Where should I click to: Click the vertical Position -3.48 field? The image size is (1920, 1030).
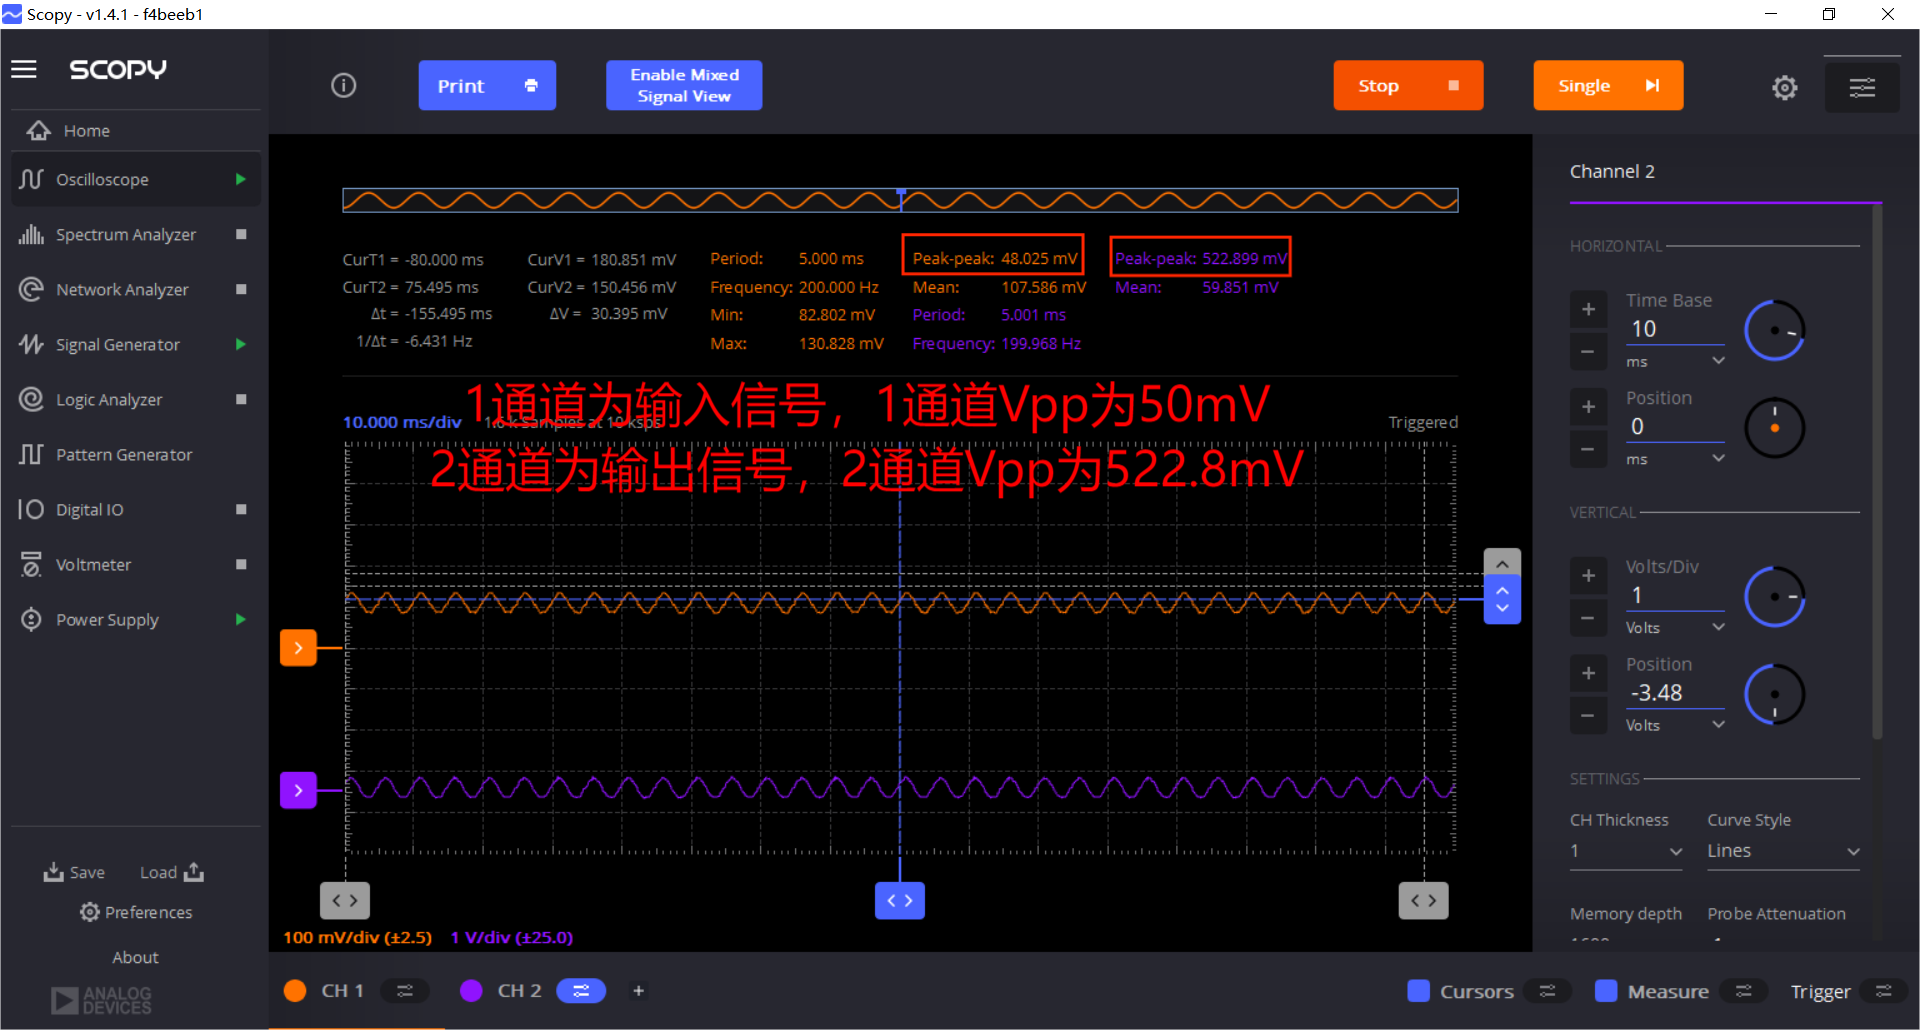[x=1675, y=693]
